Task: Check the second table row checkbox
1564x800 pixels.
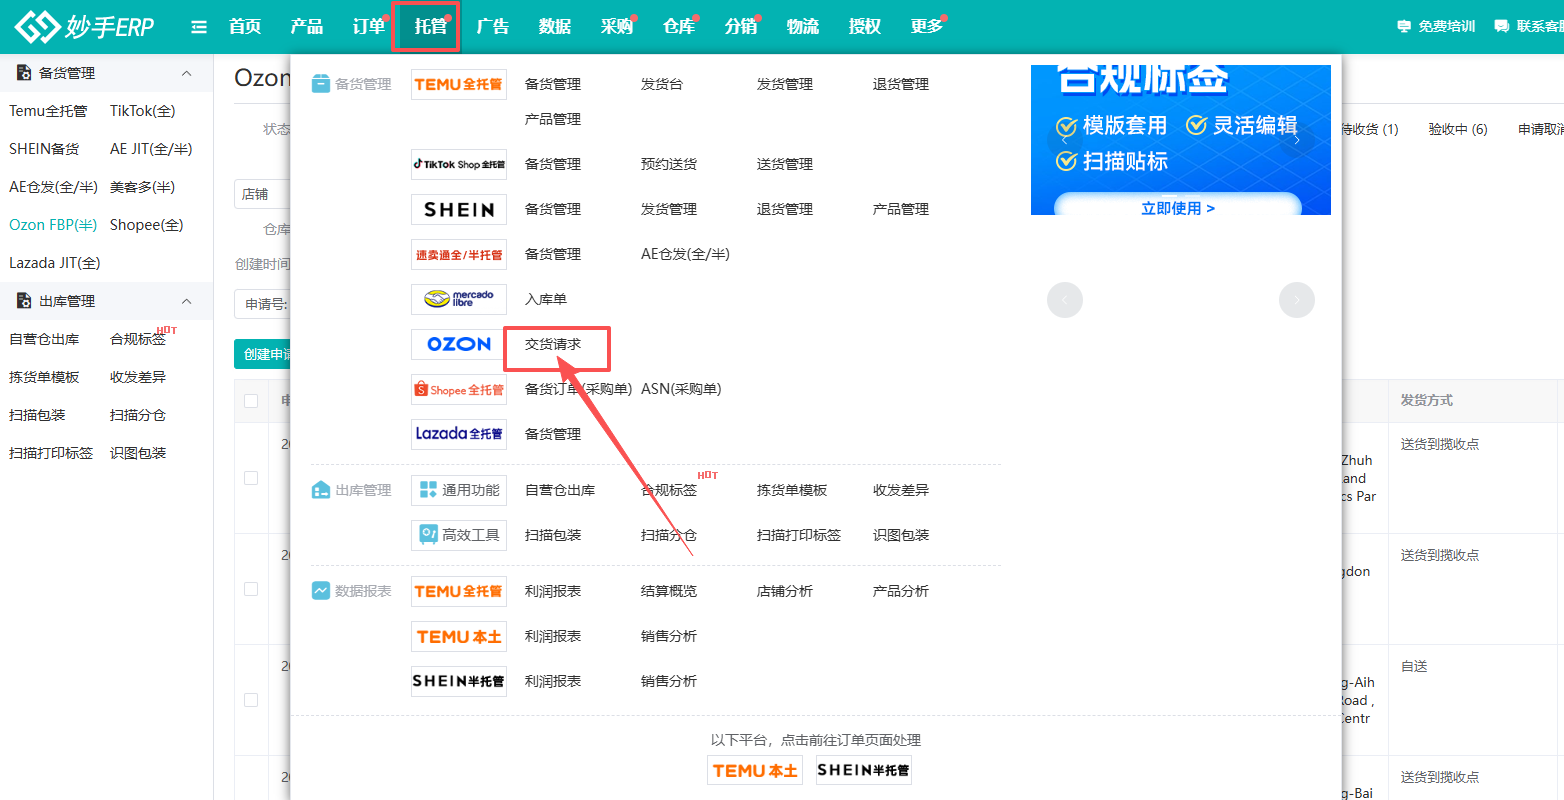Action: (251, 589)
